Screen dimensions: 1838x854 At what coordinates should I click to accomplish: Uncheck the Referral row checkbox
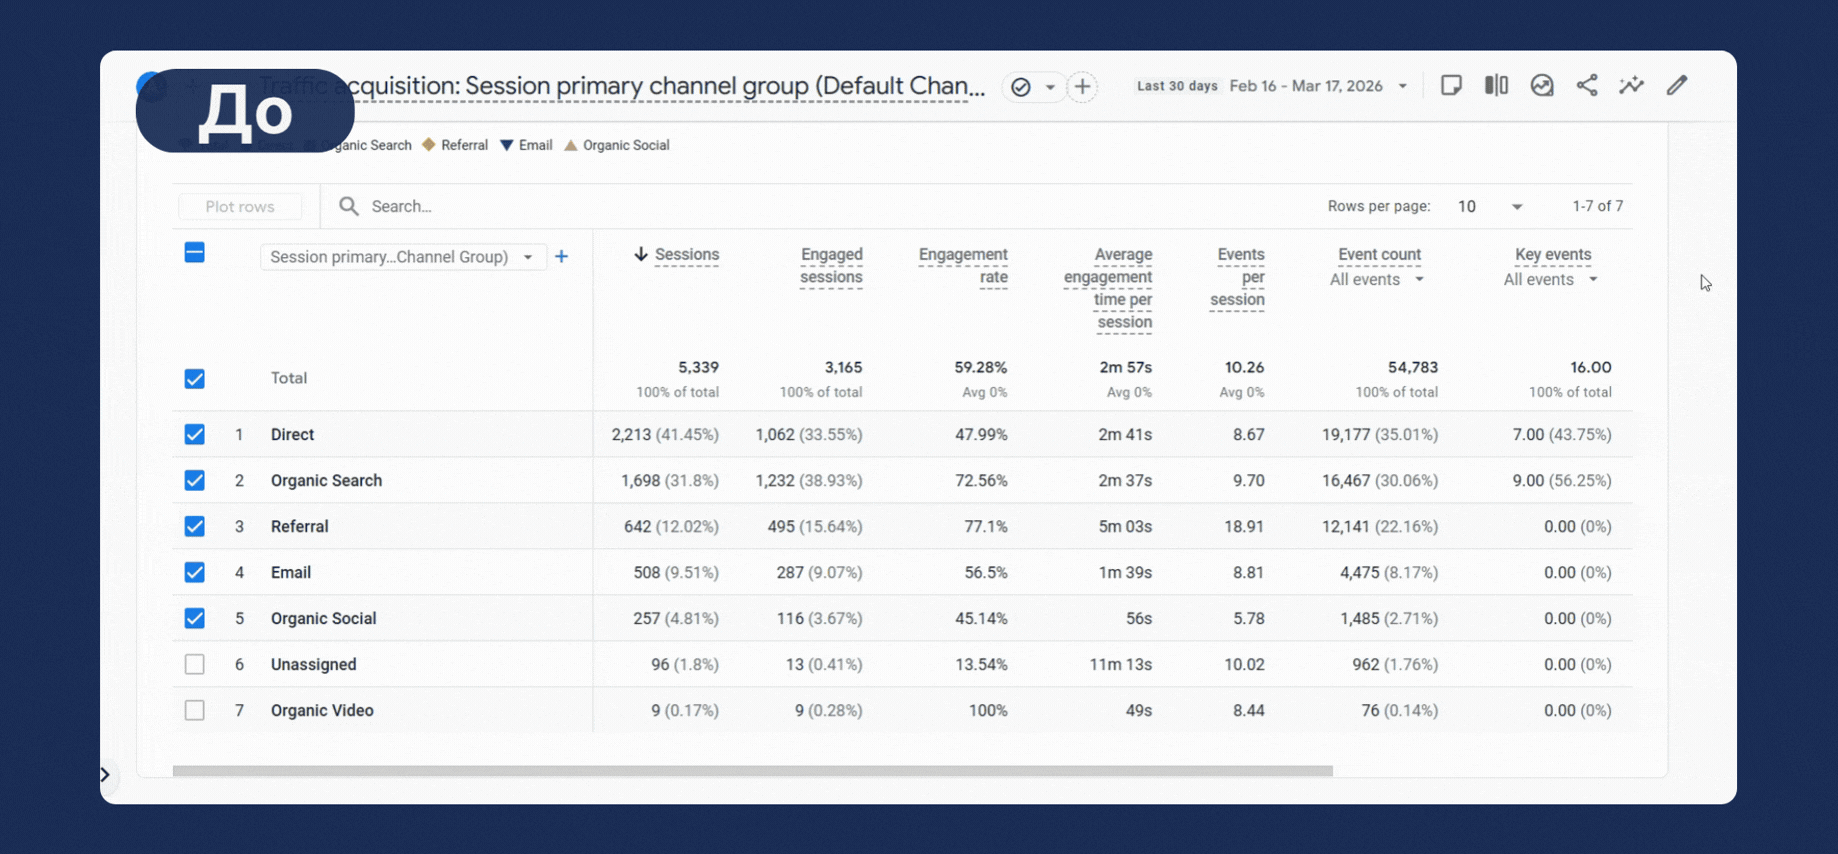tap(195, 527)
